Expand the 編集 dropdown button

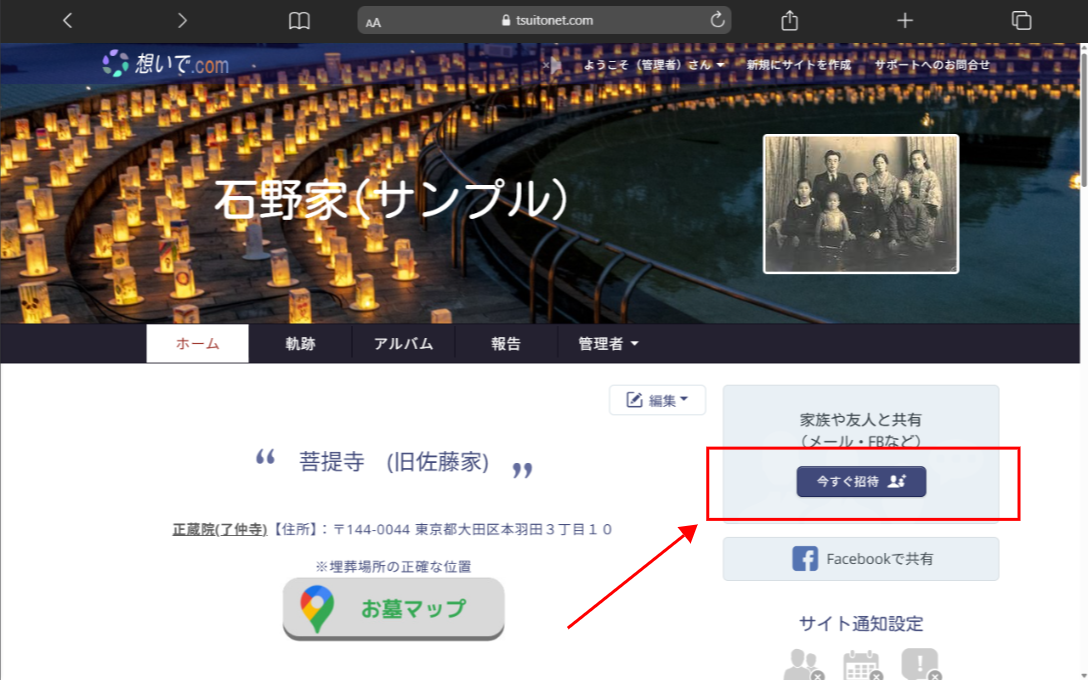pos(657,400)
